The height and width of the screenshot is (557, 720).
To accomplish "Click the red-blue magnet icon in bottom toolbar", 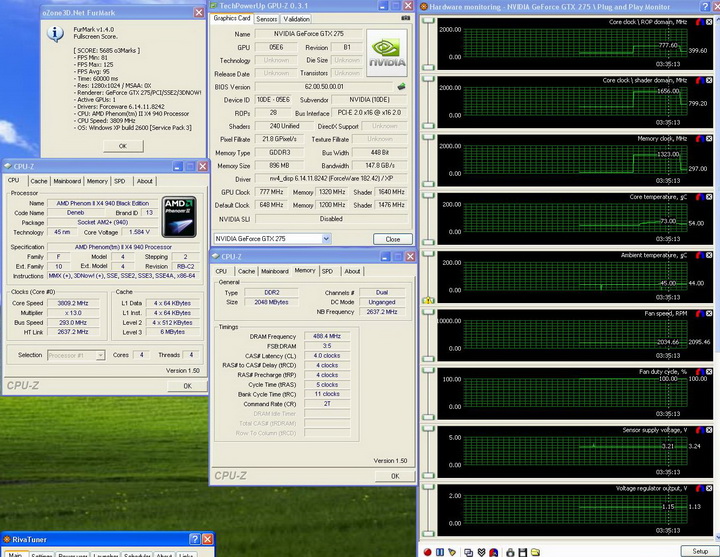I will 494,552.
